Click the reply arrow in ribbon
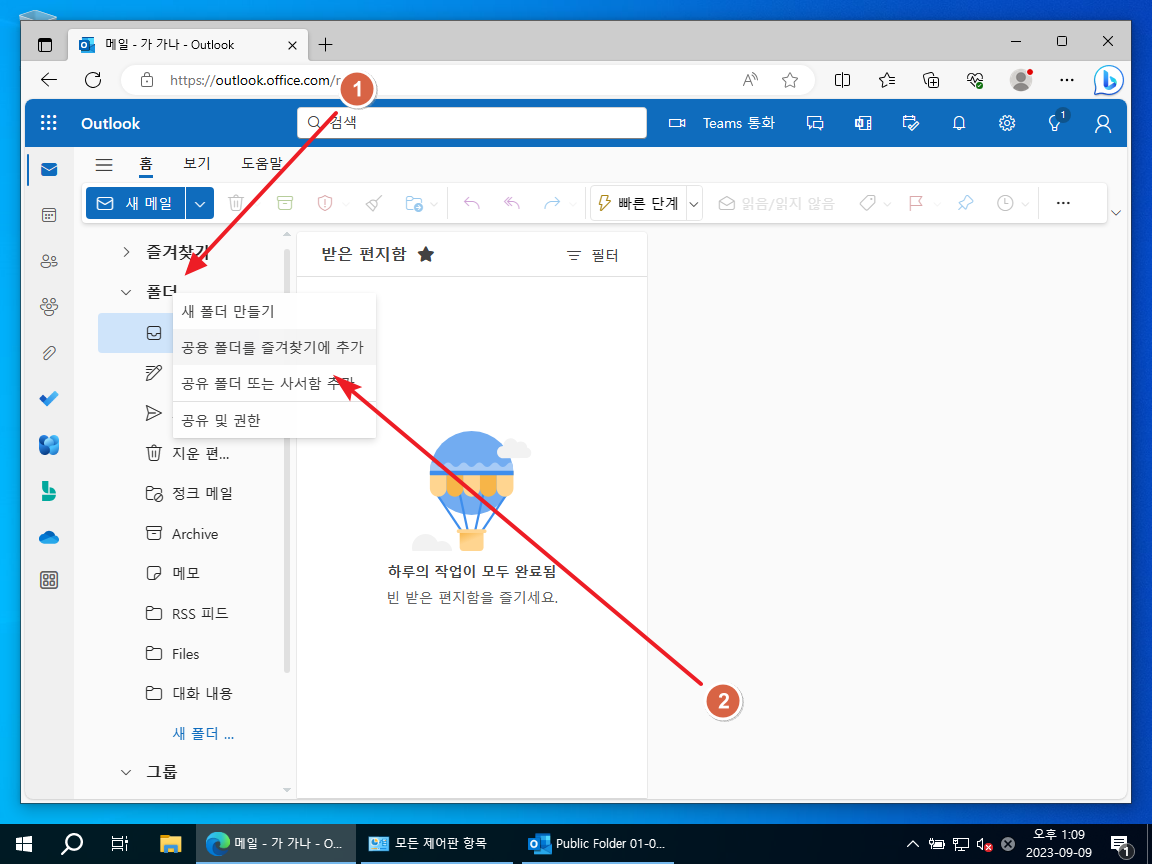Image resolution: width=1152 pixels, height=864 pixels. tap(472, 203)
